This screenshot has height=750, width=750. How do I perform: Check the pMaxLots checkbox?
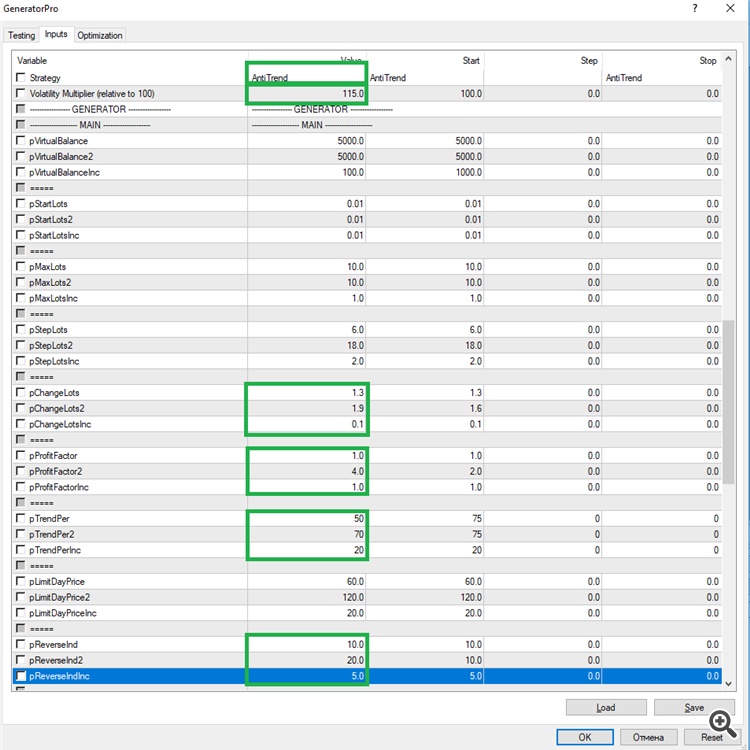point(21,266)
